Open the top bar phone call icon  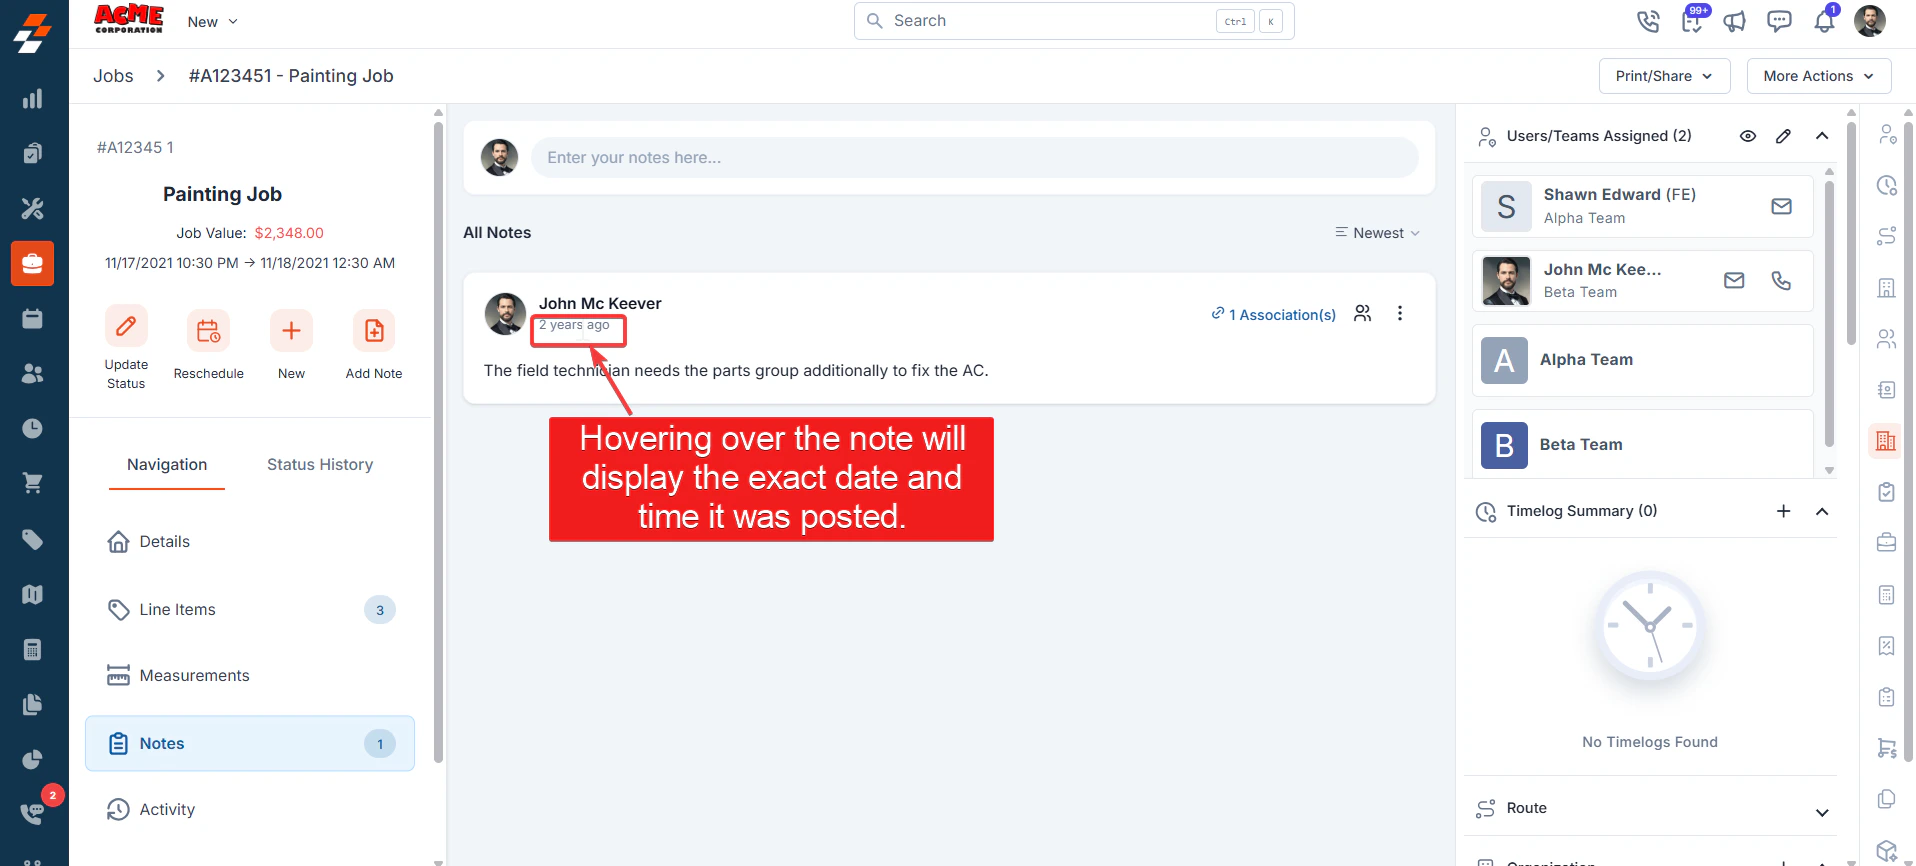[1647, 21]
